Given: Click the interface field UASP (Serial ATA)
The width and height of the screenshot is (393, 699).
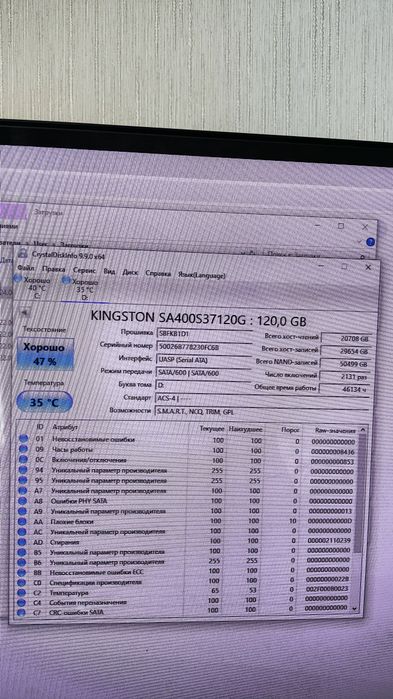Looking at the screenshot, I should coord(204,359).
